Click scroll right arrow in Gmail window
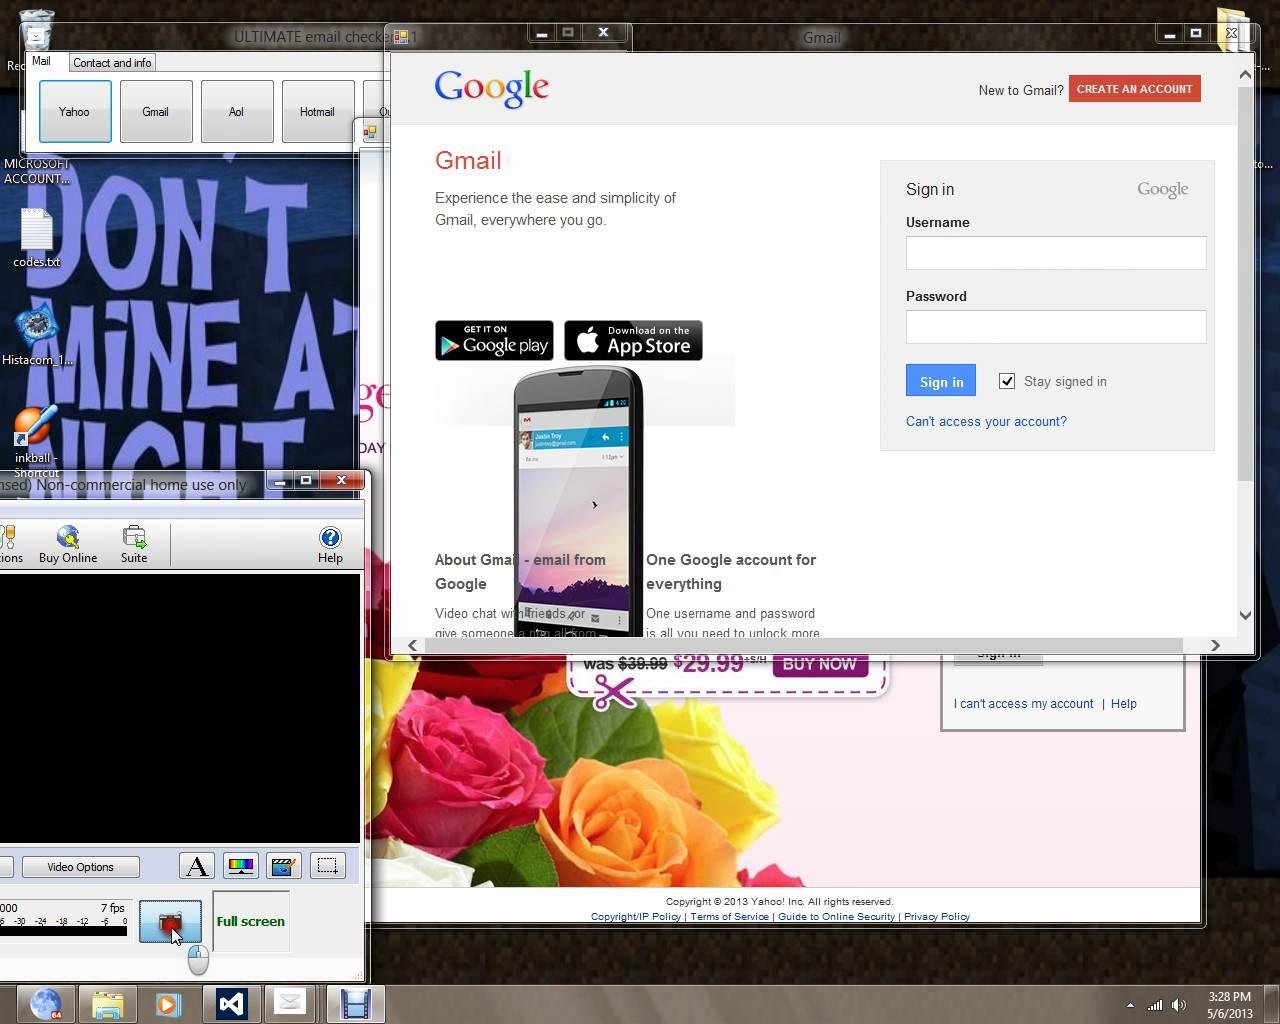The image size is (1280, 1024). click(x=1215, y=645)
